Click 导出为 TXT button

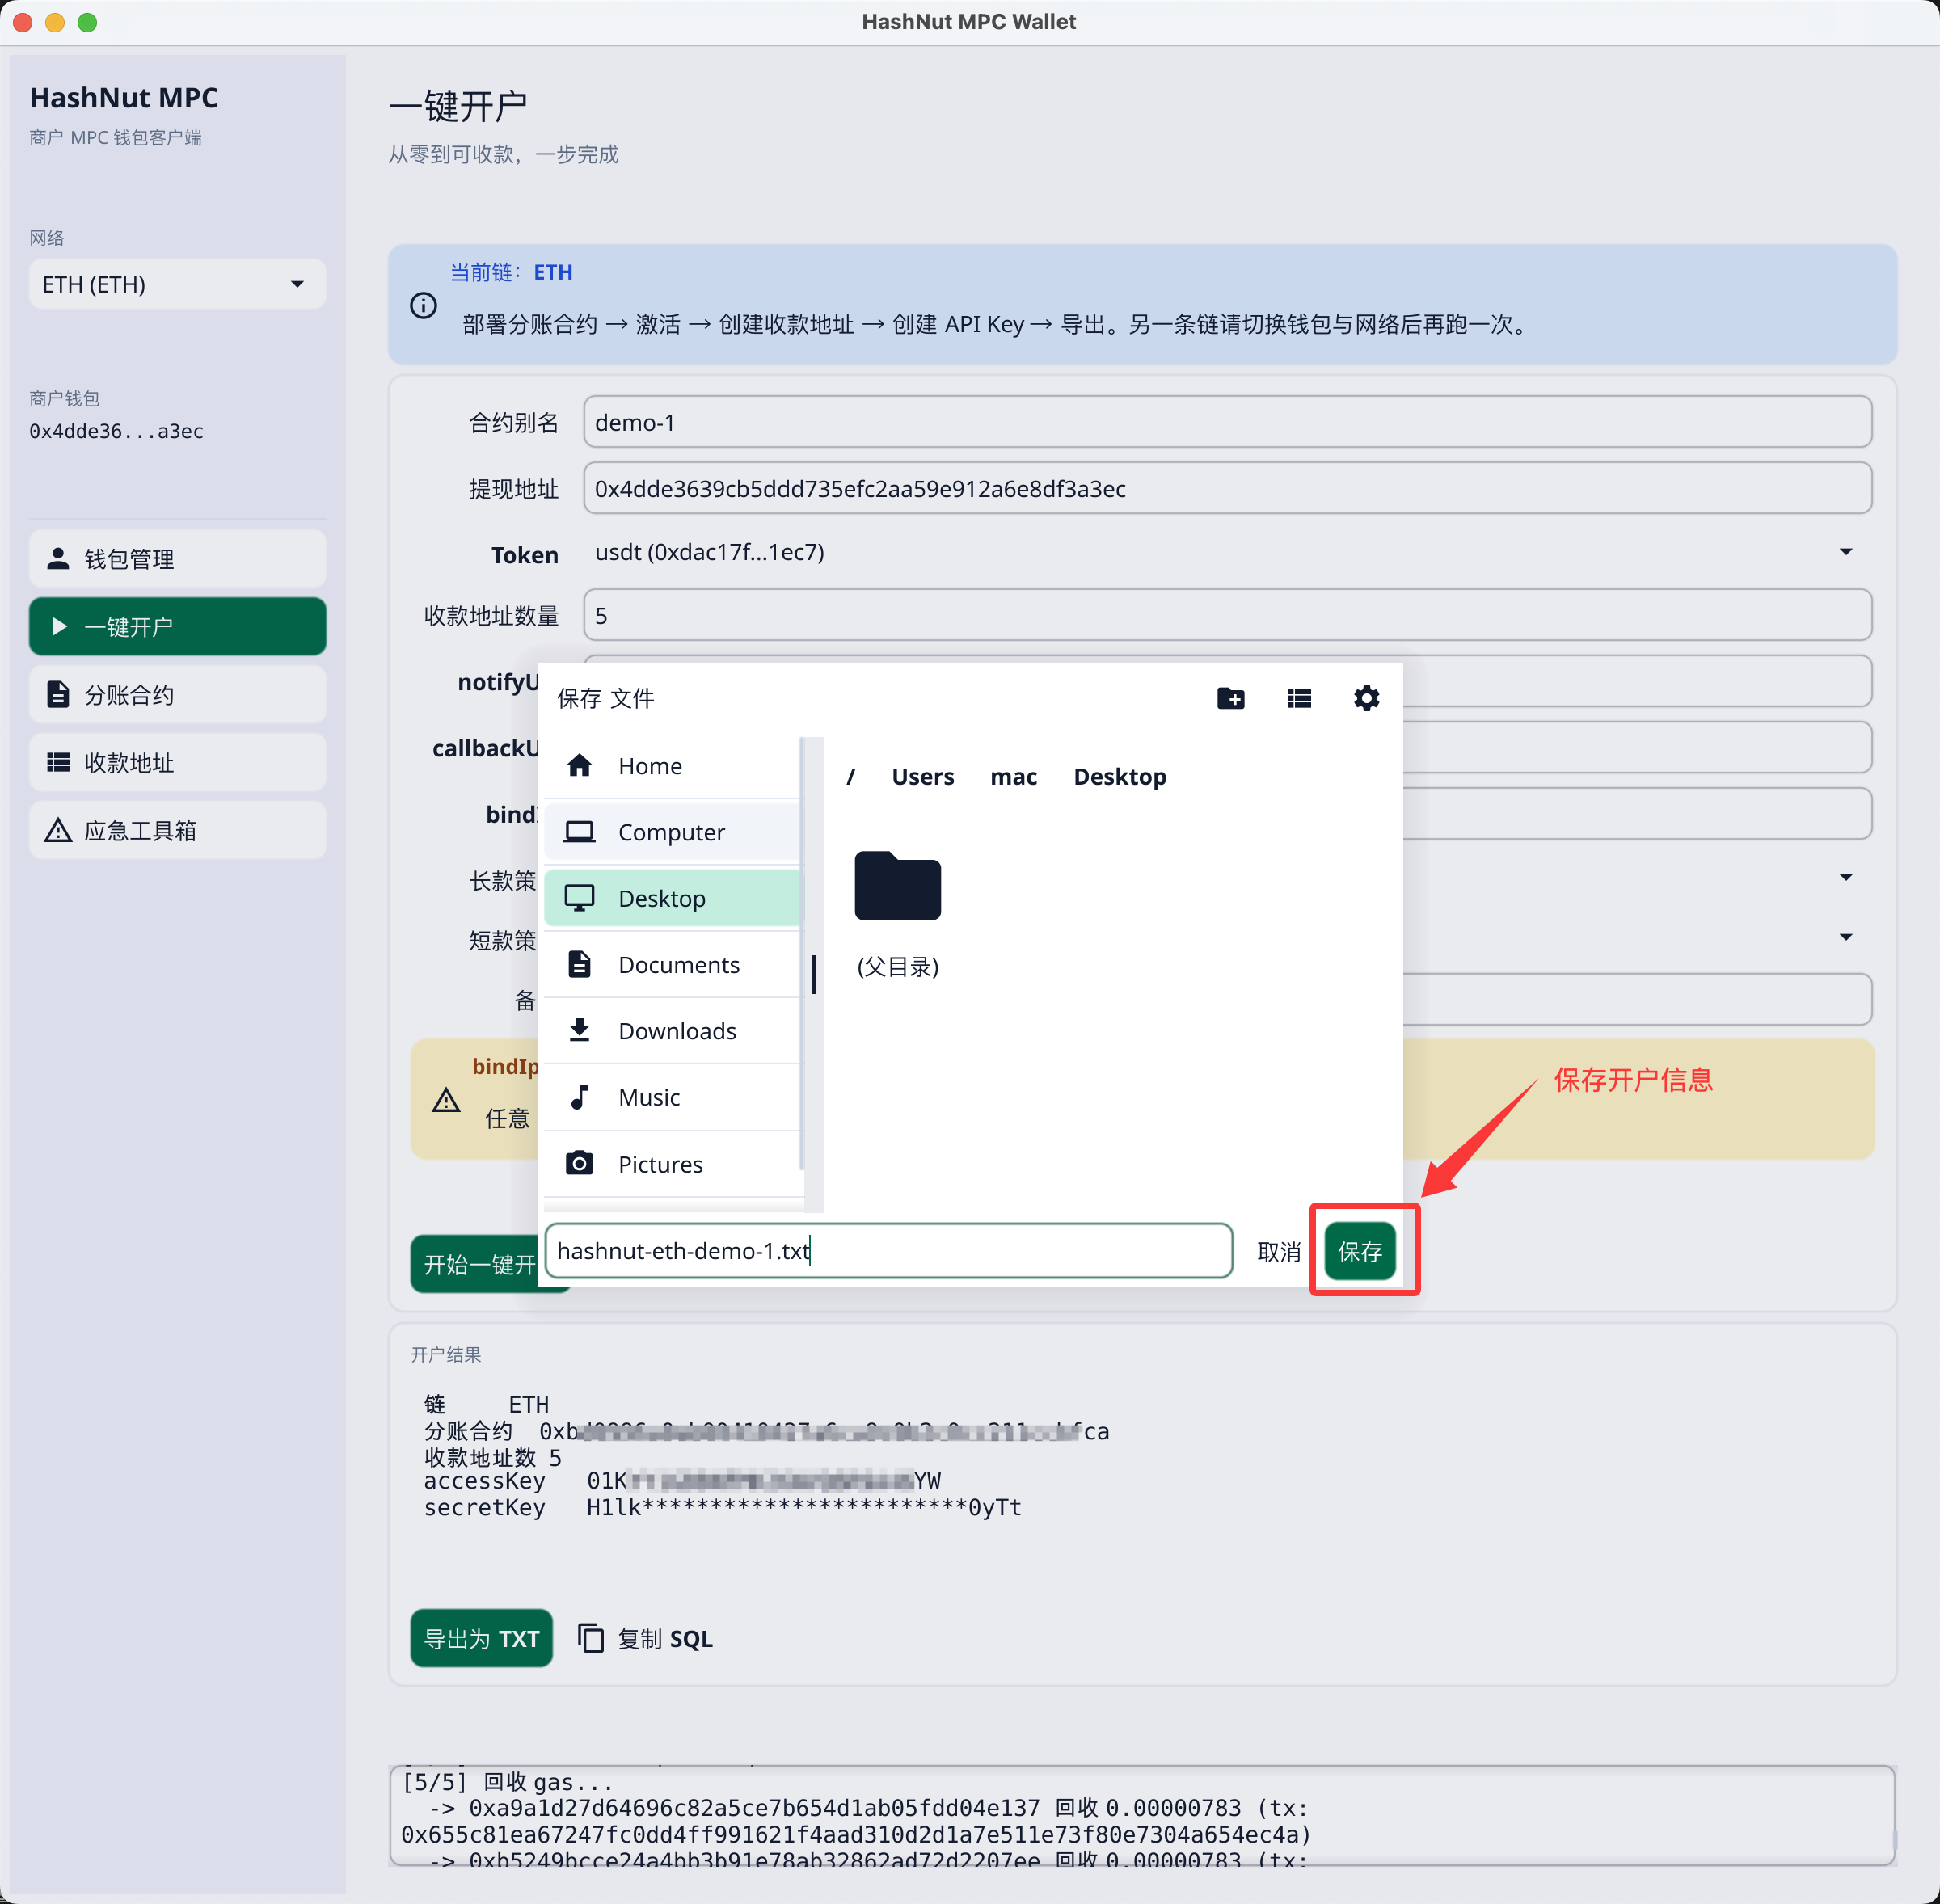(481, 1638)
